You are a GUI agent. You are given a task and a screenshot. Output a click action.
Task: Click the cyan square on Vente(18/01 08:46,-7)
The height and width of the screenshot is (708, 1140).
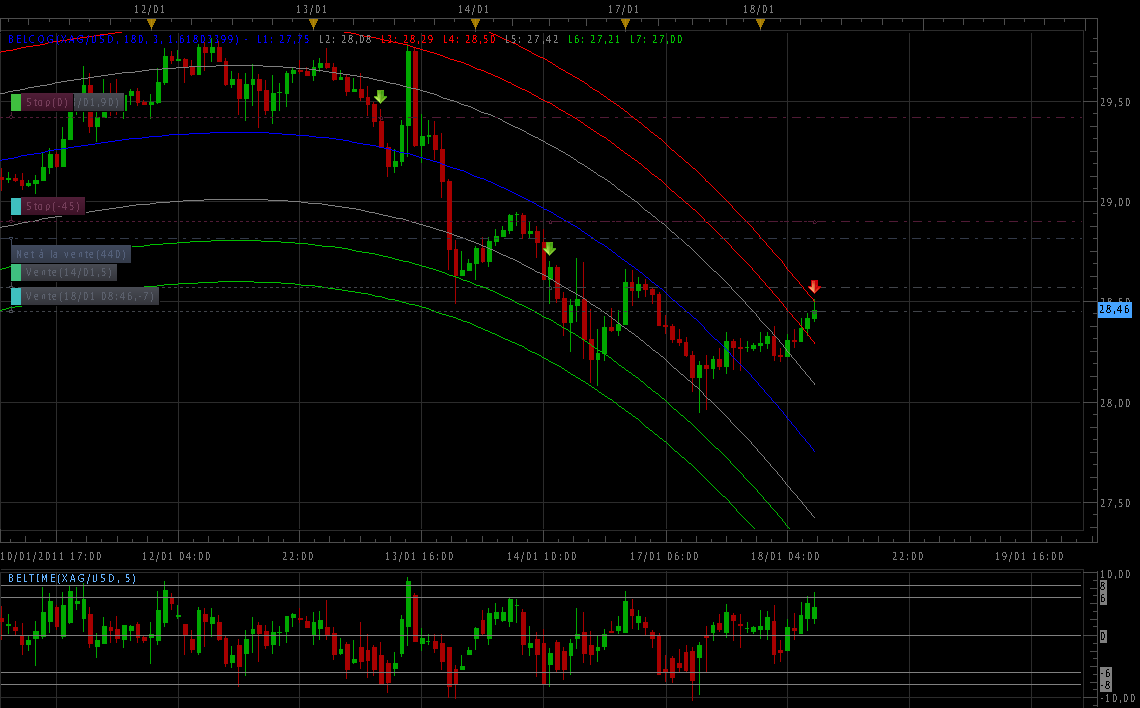coord(16,296)
